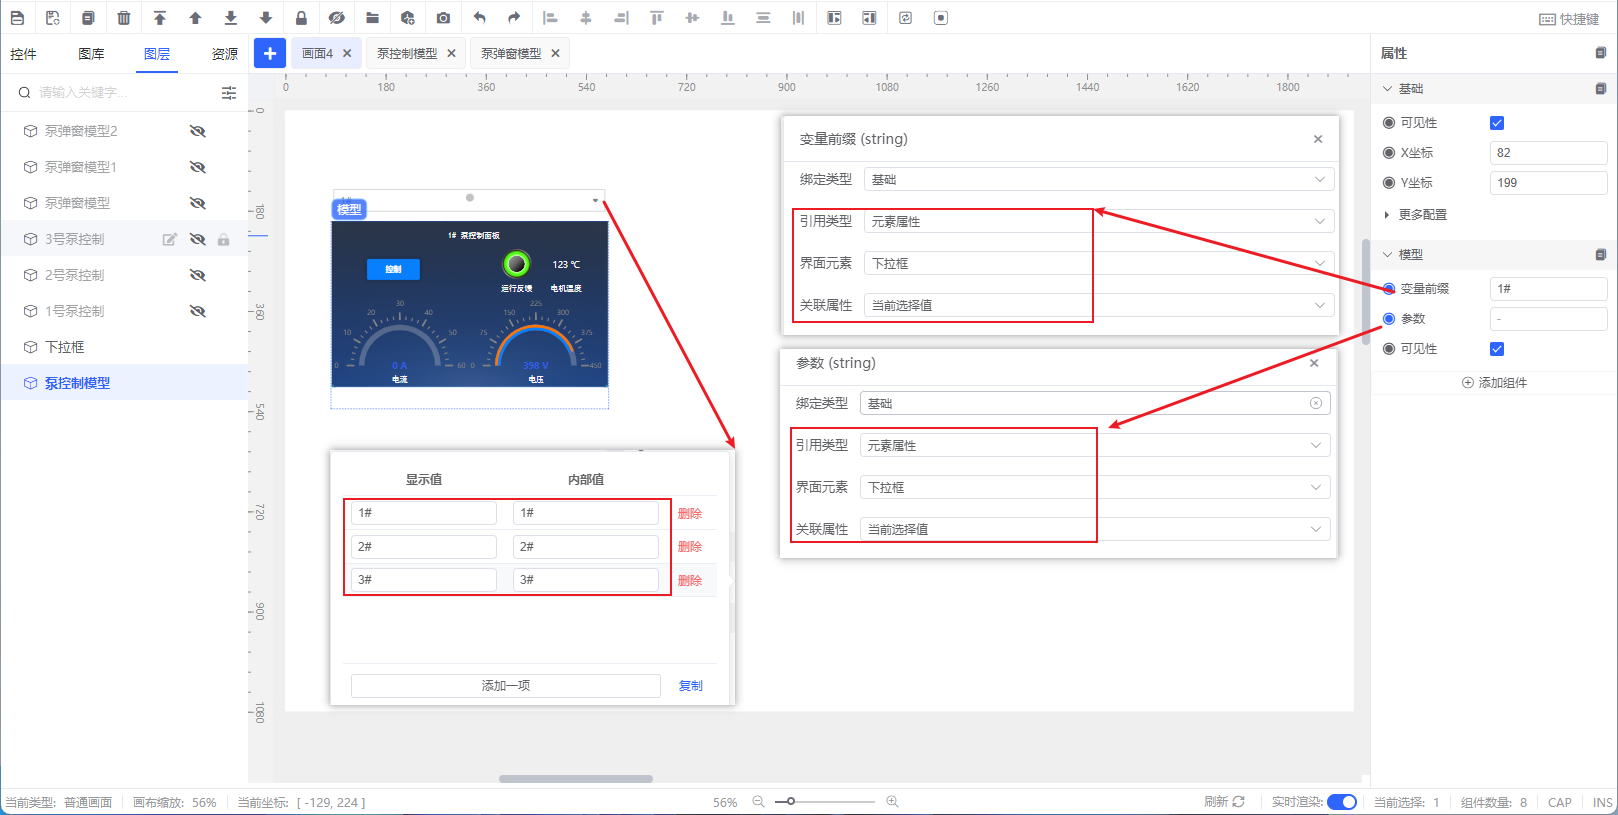Click the redo arrow icon
The image size is (1618, 815).
(x=514, y=18)
